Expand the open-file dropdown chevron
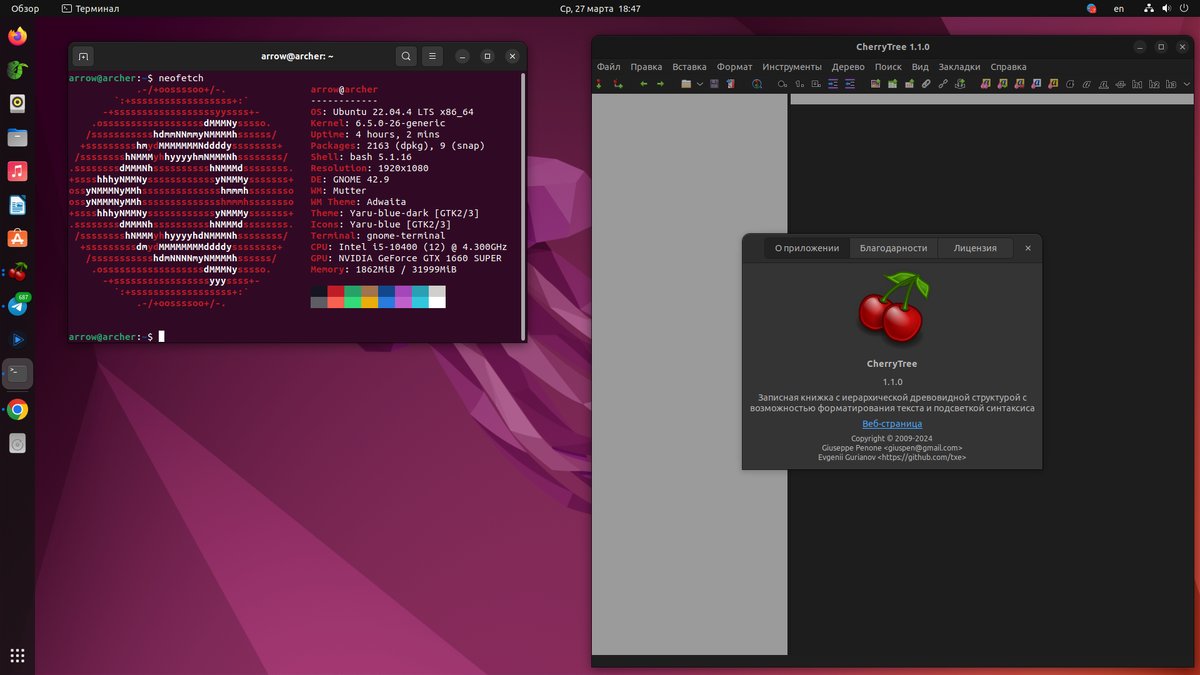The image size is (1200, 675). tap(698, 84)
